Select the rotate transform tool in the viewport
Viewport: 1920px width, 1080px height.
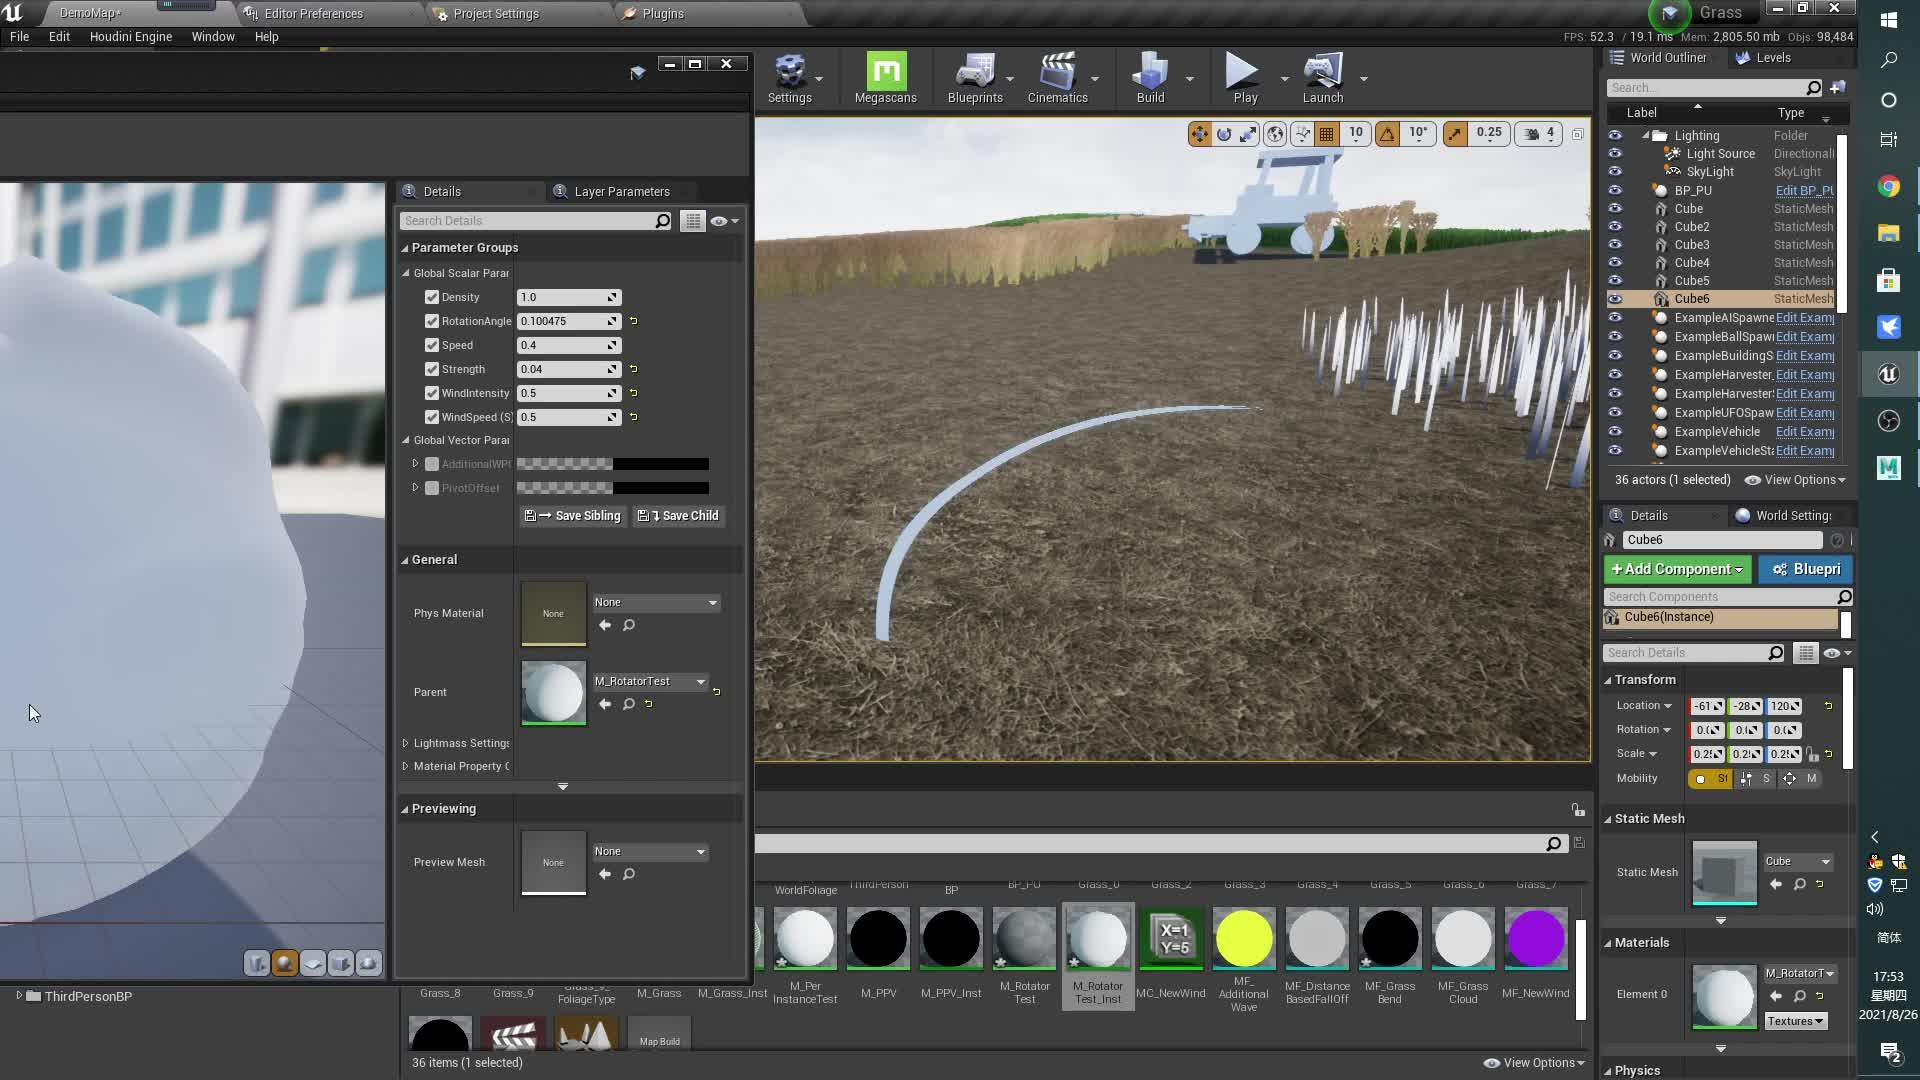click(1223, 133)
